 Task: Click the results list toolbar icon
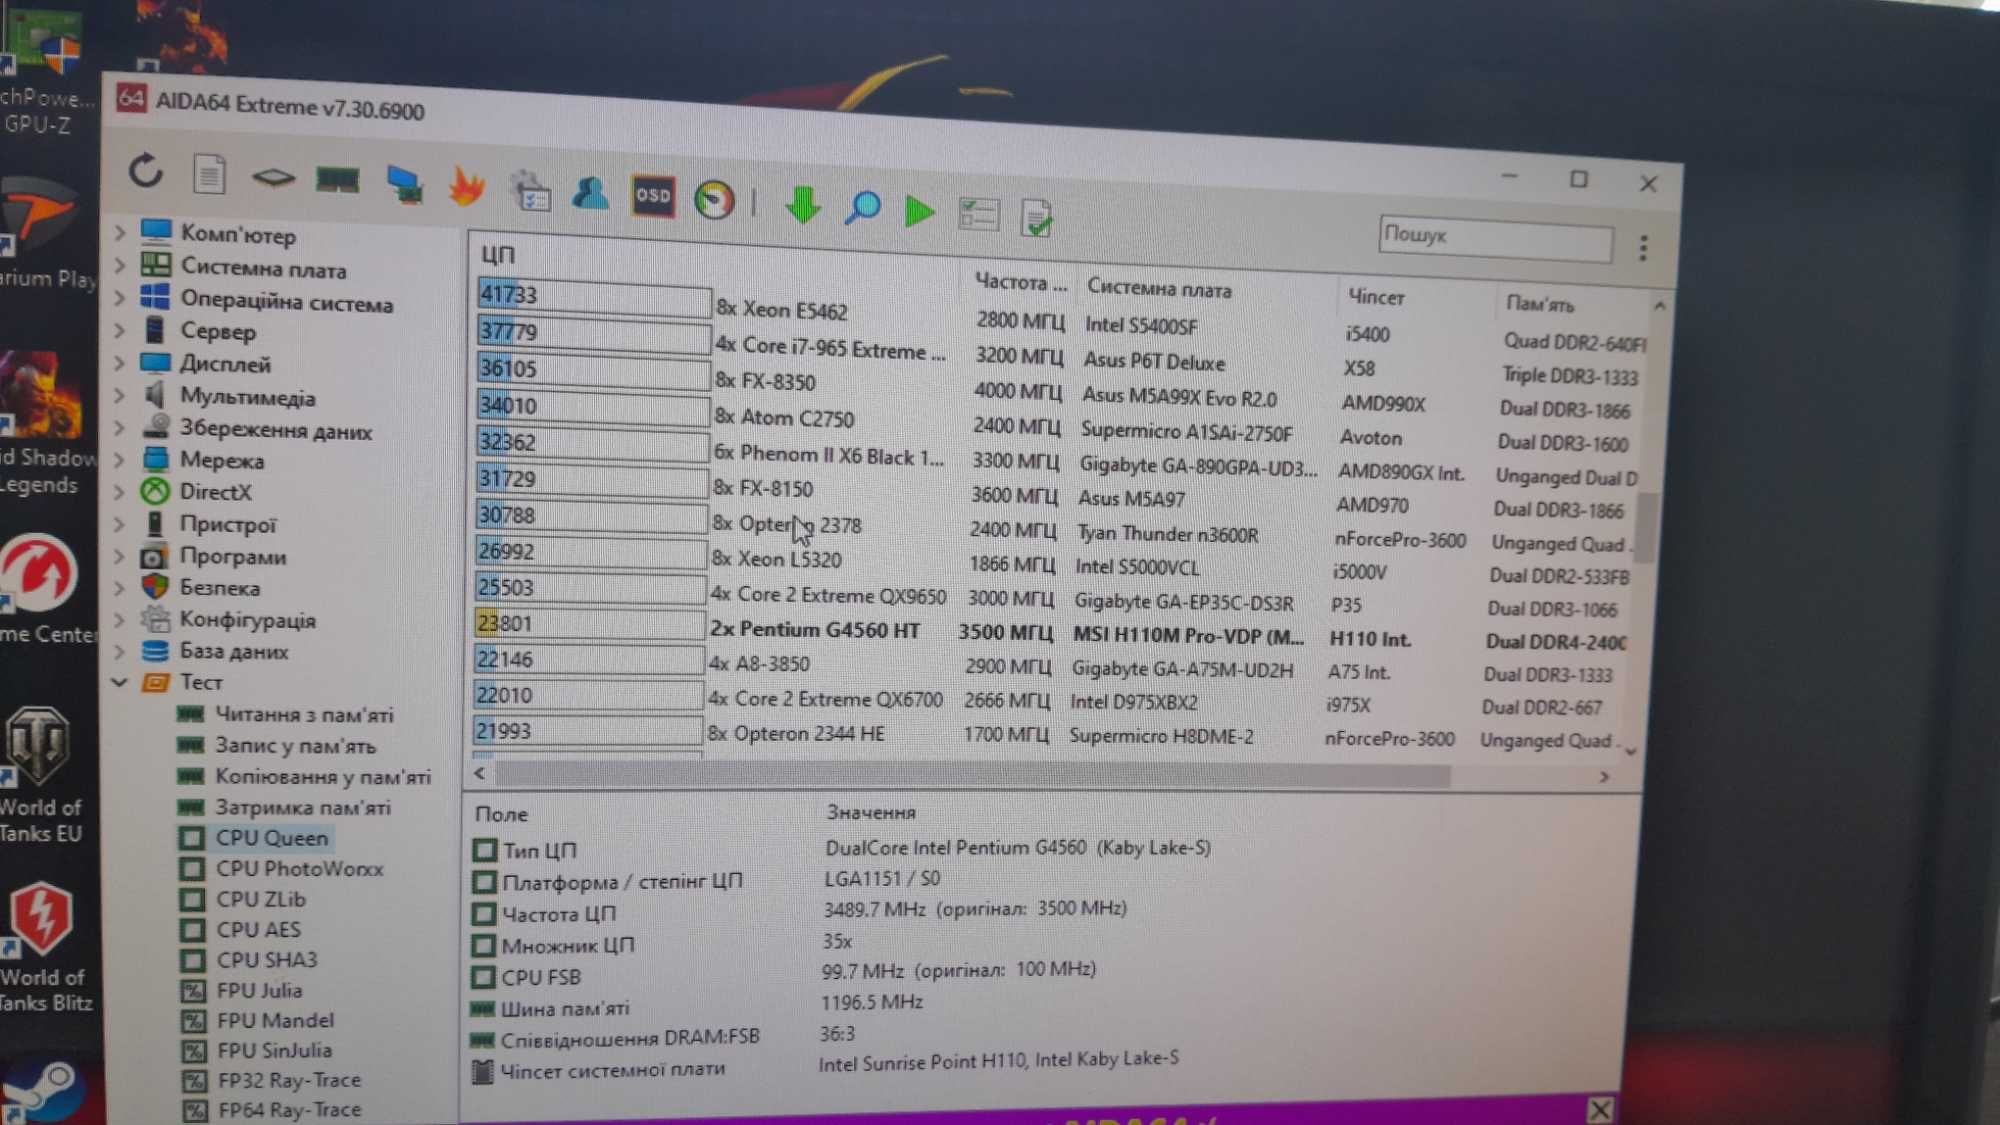click(978, 214)
